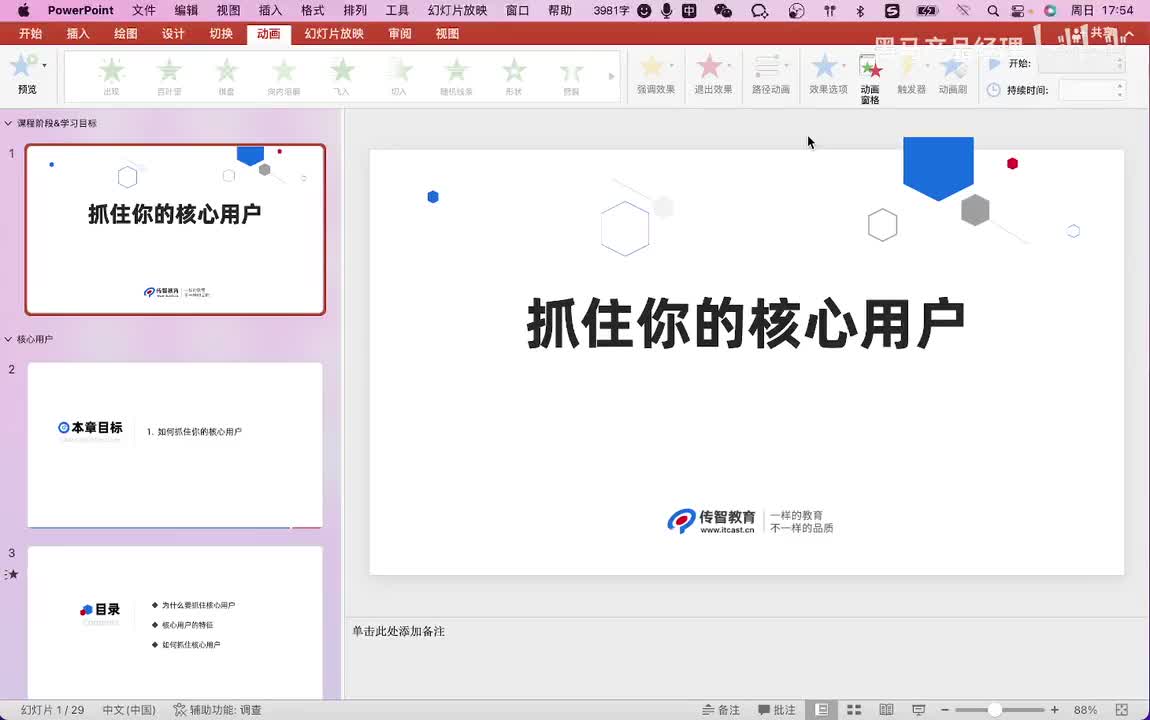The width and height of the screenshot is (1150, 720).
Task: Switch to the 幻灯片放映 Slide Show ribbon tab
Action: pos(334,34)
